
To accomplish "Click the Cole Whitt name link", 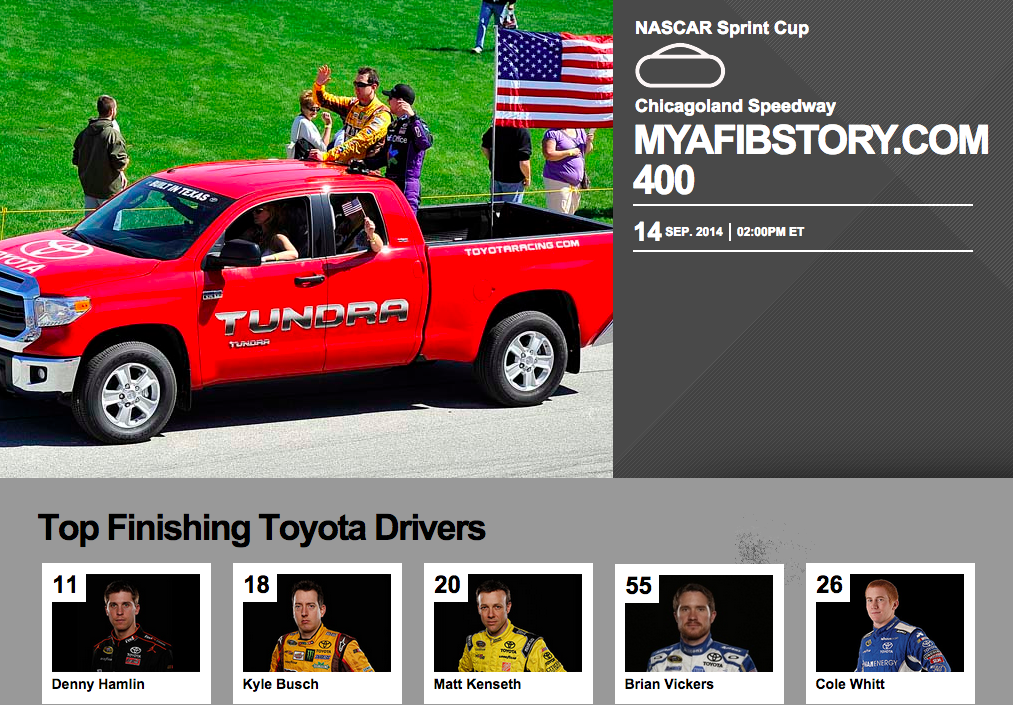I will click(850, 684).
